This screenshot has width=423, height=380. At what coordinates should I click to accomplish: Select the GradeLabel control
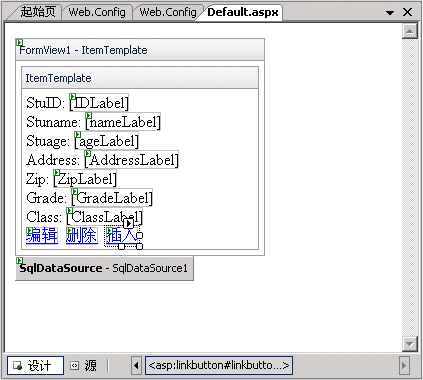pos(112,198)
